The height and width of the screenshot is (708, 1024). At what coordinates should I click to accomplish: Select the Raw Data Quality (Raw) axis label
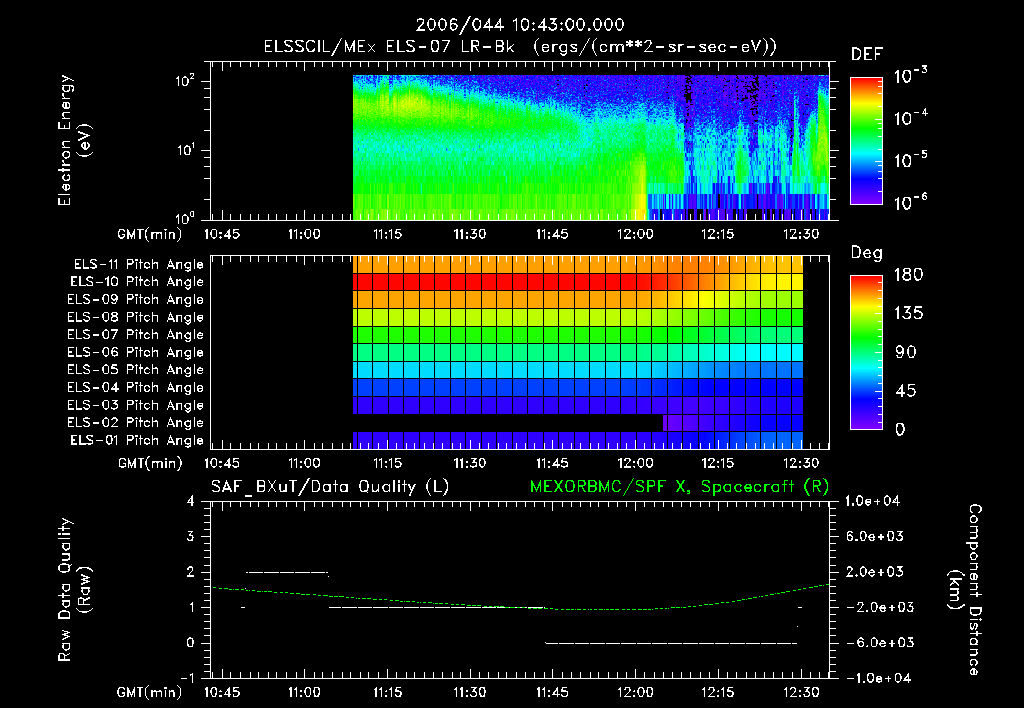point(74,590)
